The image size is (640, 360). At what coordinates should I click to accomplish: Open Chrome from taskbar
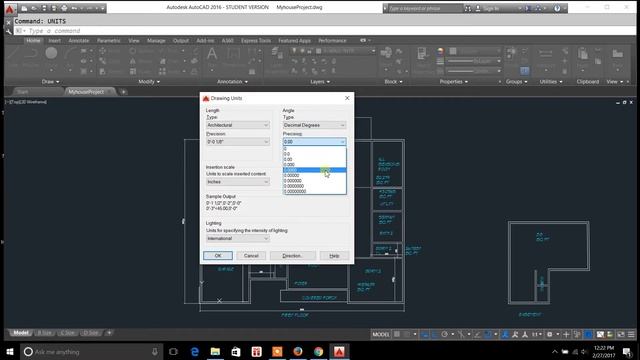pos(318,351)
